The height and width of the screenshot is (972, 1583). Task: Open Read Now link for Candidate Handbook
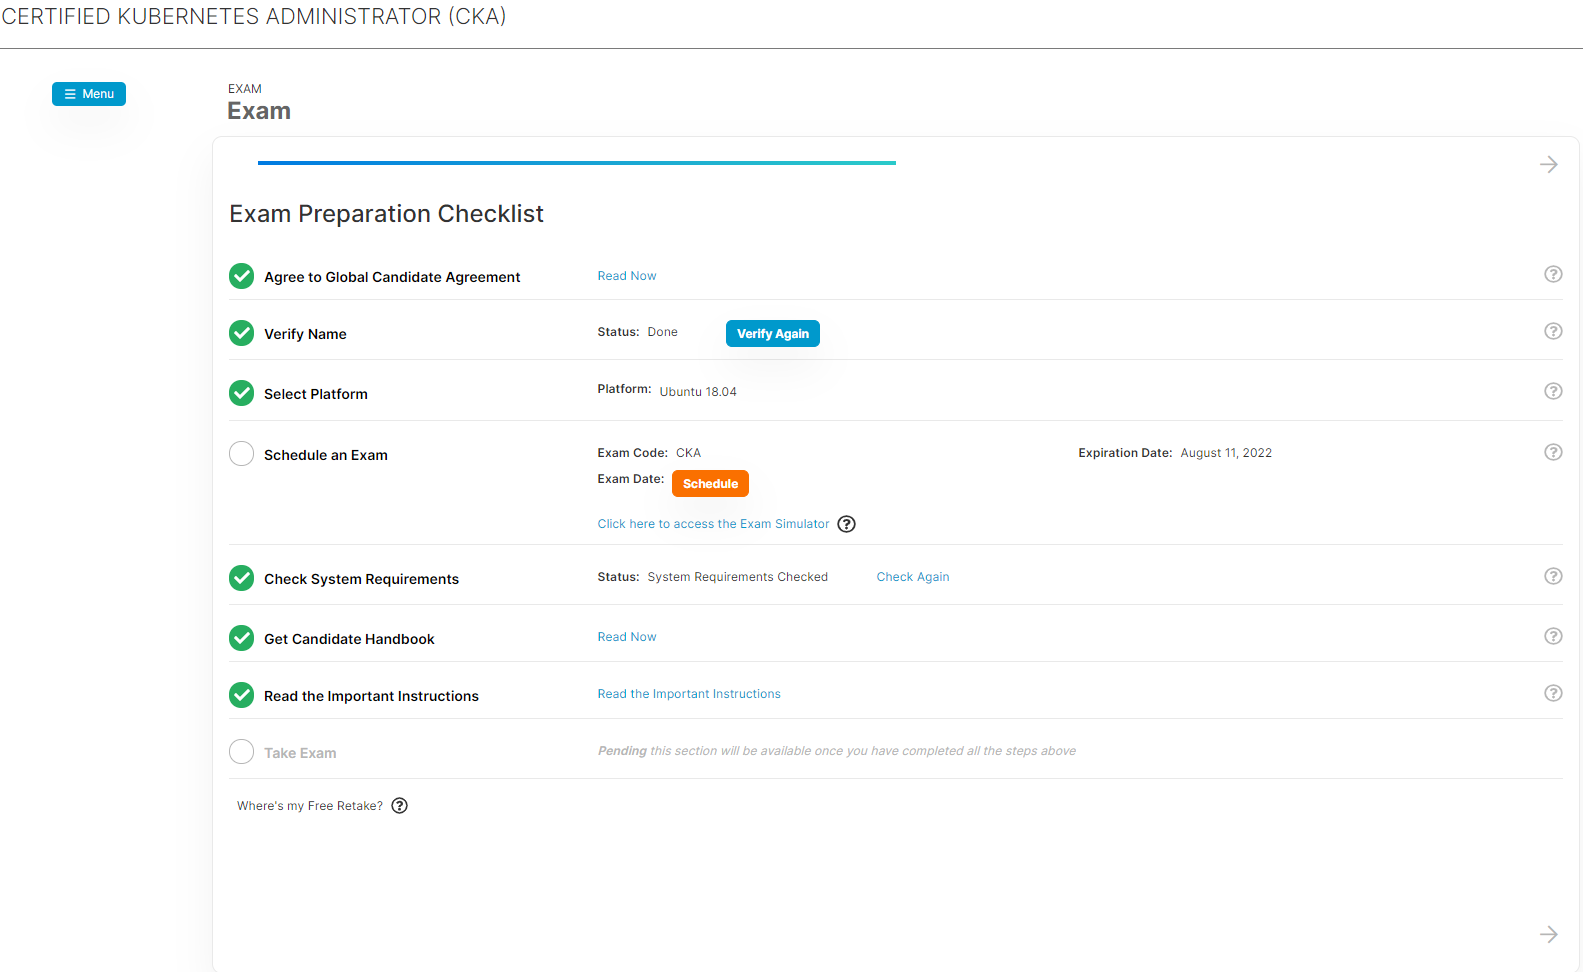point(627,637)
